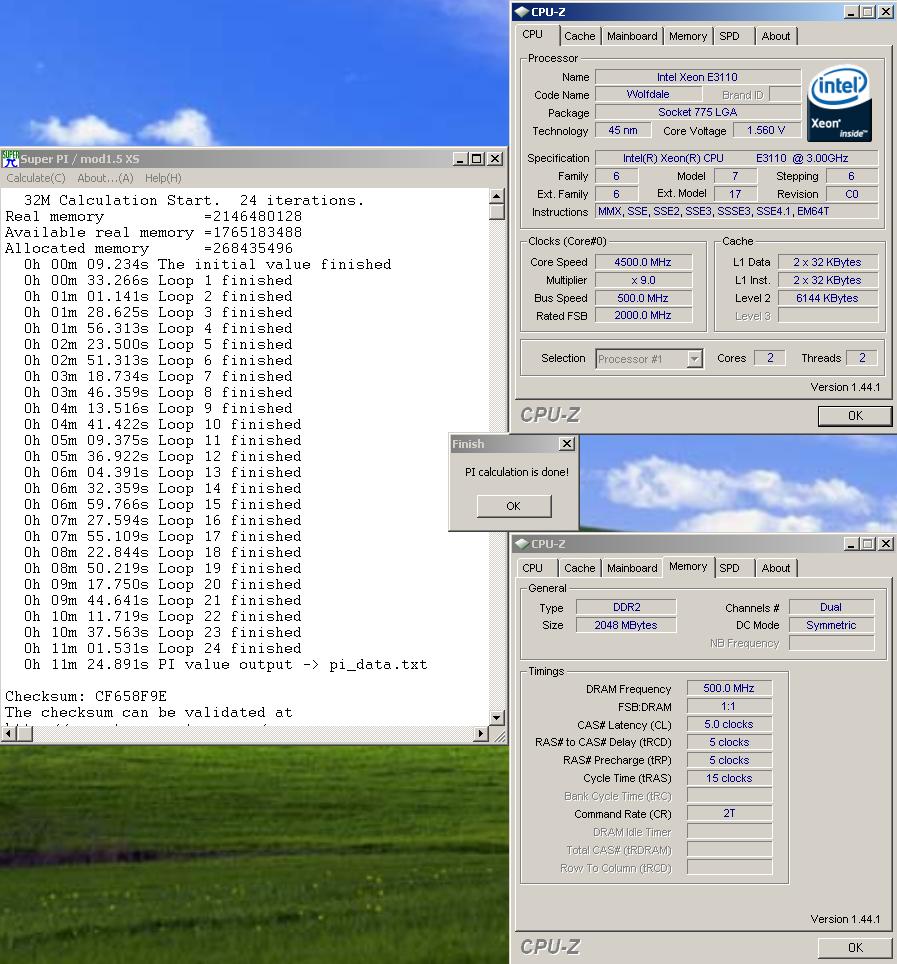Expand the Processor #1 selection dropdown
Screen dimensions: 897x964
[694, 358]
